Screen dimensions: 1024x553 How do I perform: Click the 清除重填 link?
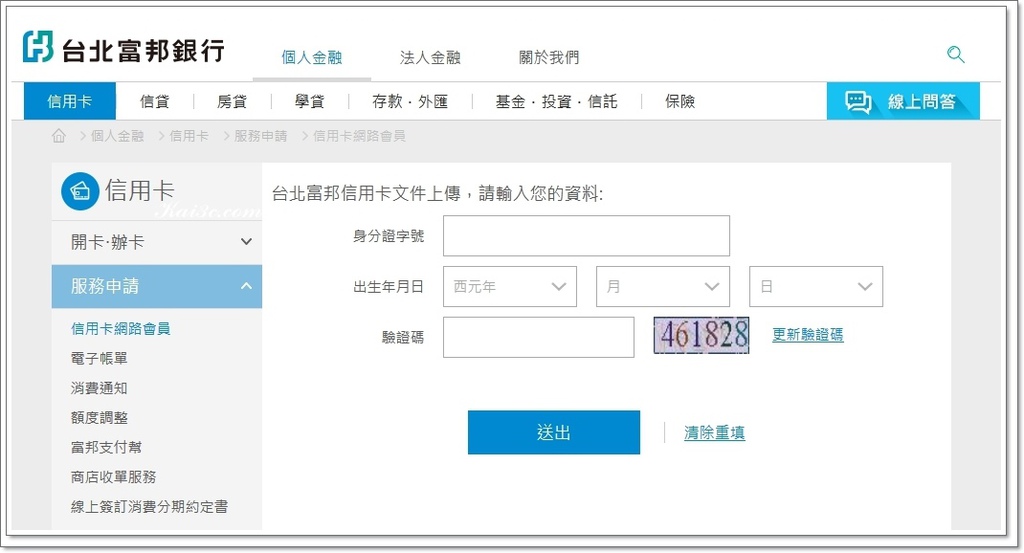pyautogui.click(x=714, y=432)
